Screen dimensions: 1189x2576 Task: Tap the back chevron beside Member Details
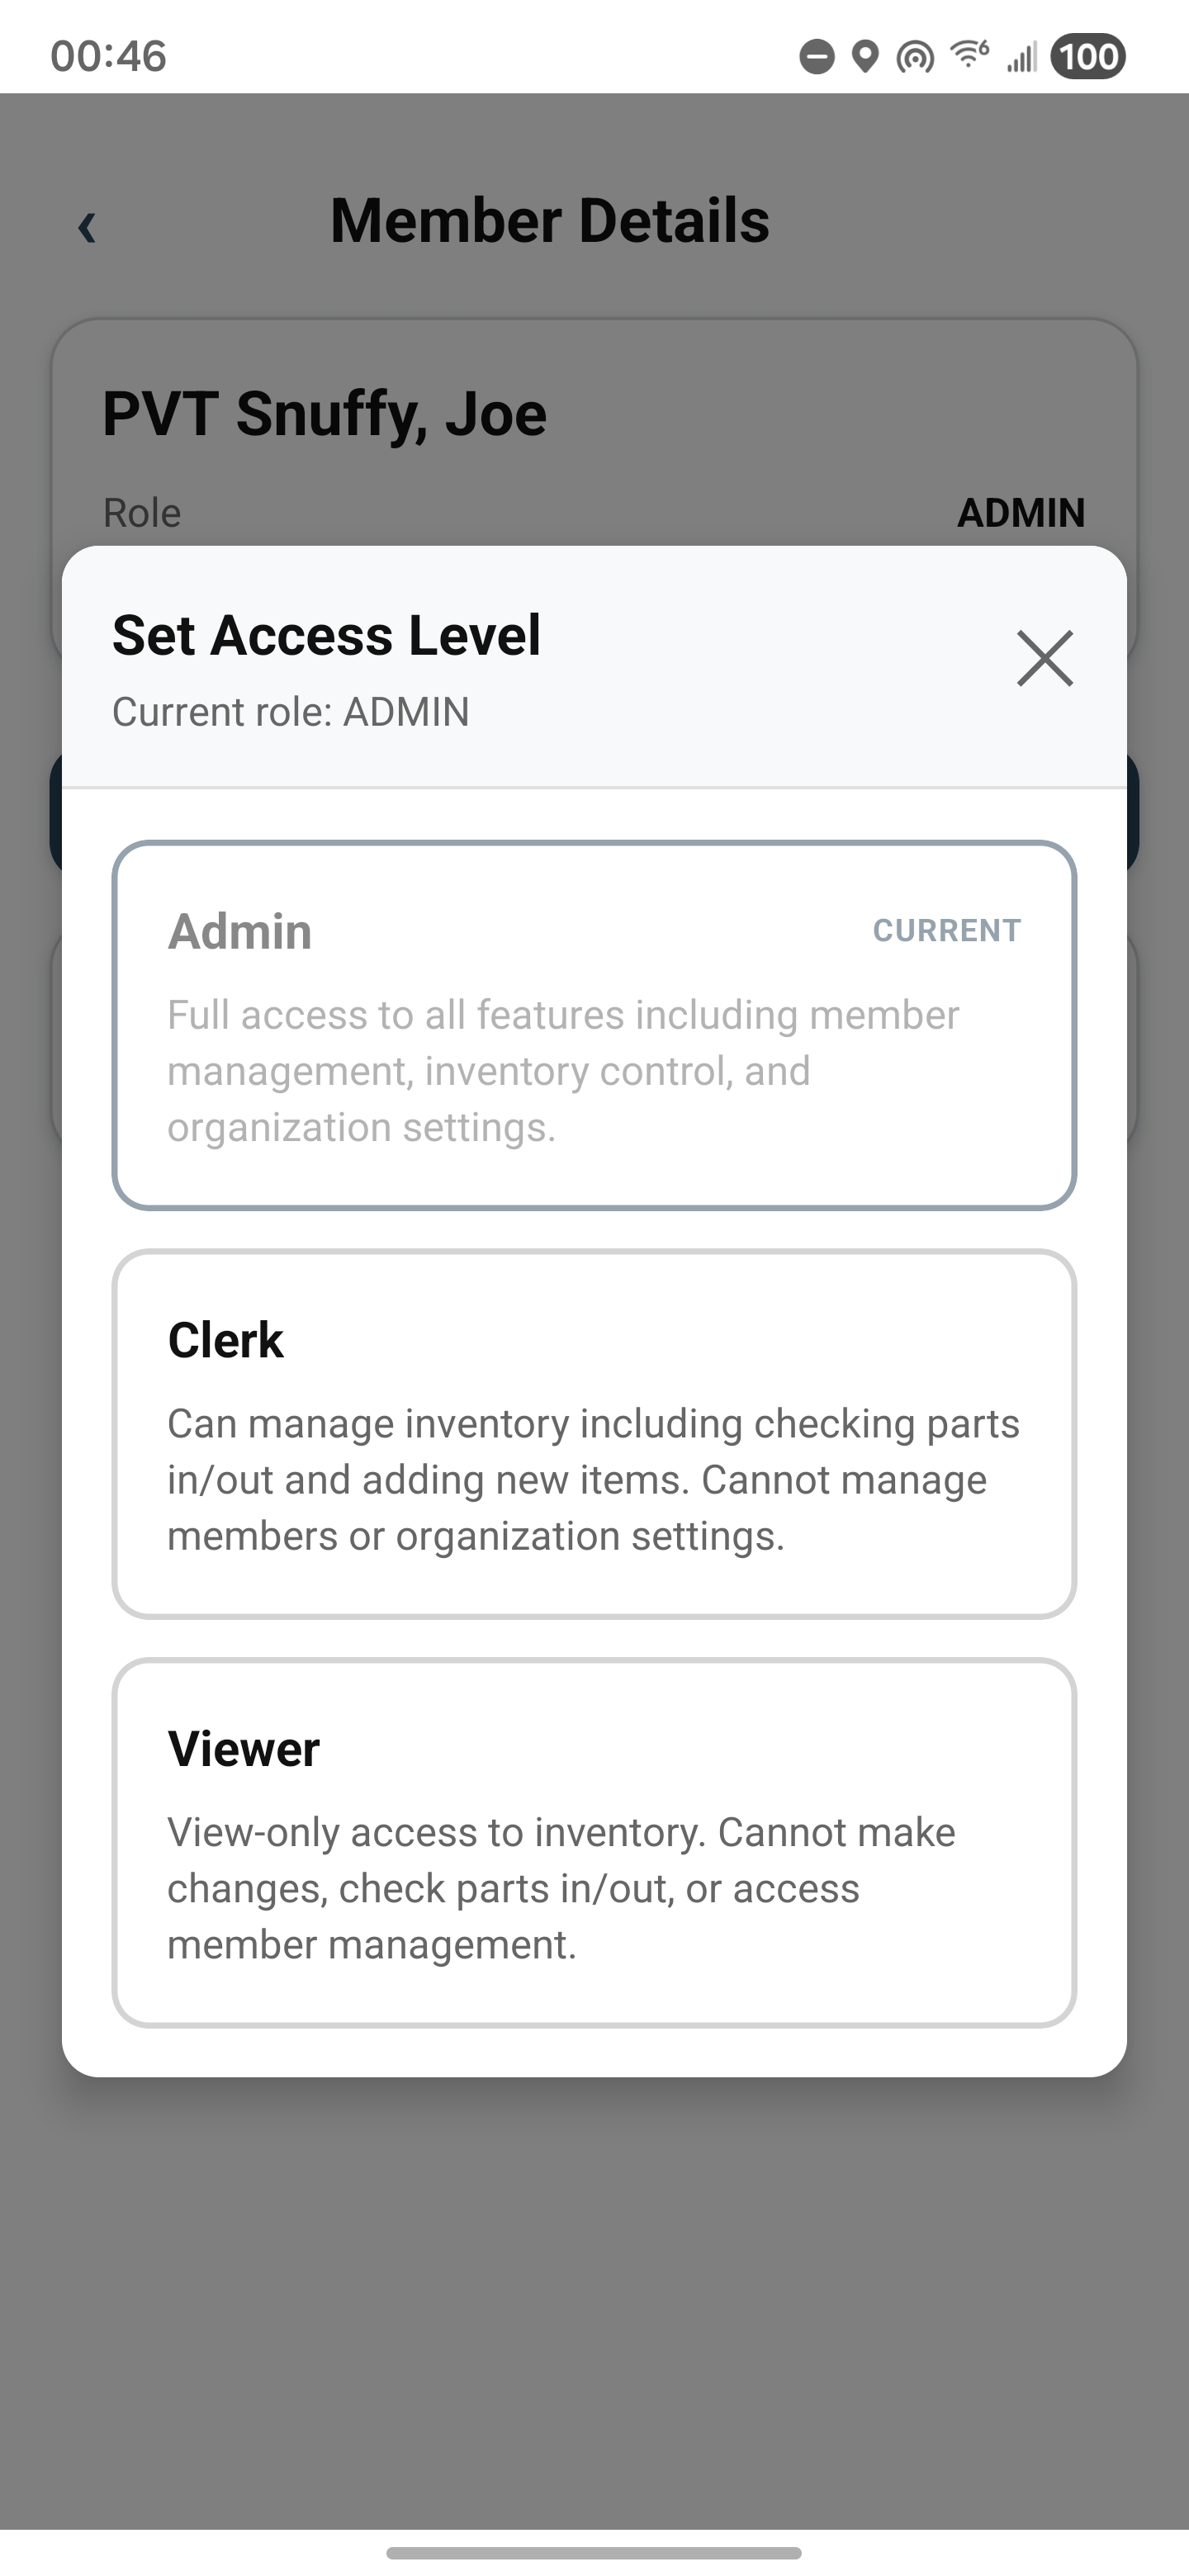pos(88,224)
